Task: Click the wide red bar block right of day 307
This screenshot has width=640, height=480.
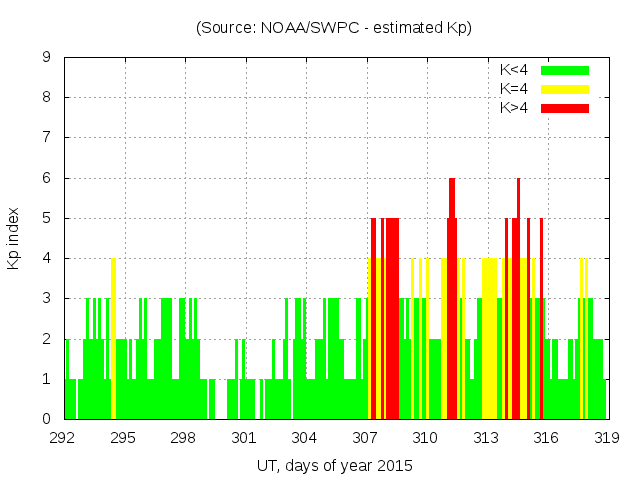Action: pos(392,320)
